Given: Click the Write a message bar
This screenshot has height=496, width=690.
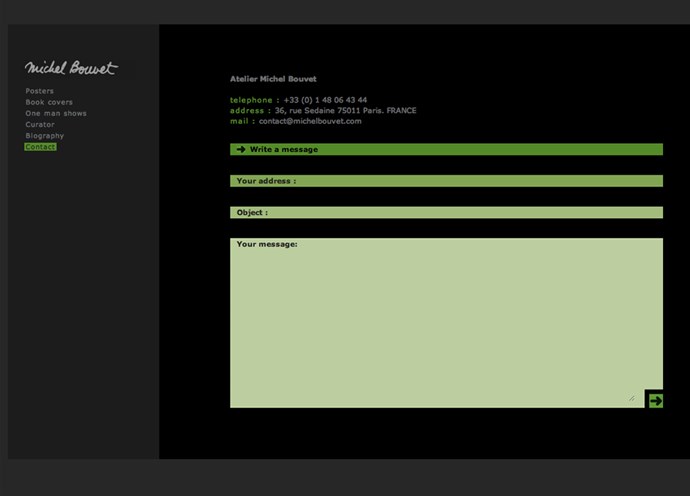Looking at the screenshot, I should pyautogui.click(x=446, y=149).
